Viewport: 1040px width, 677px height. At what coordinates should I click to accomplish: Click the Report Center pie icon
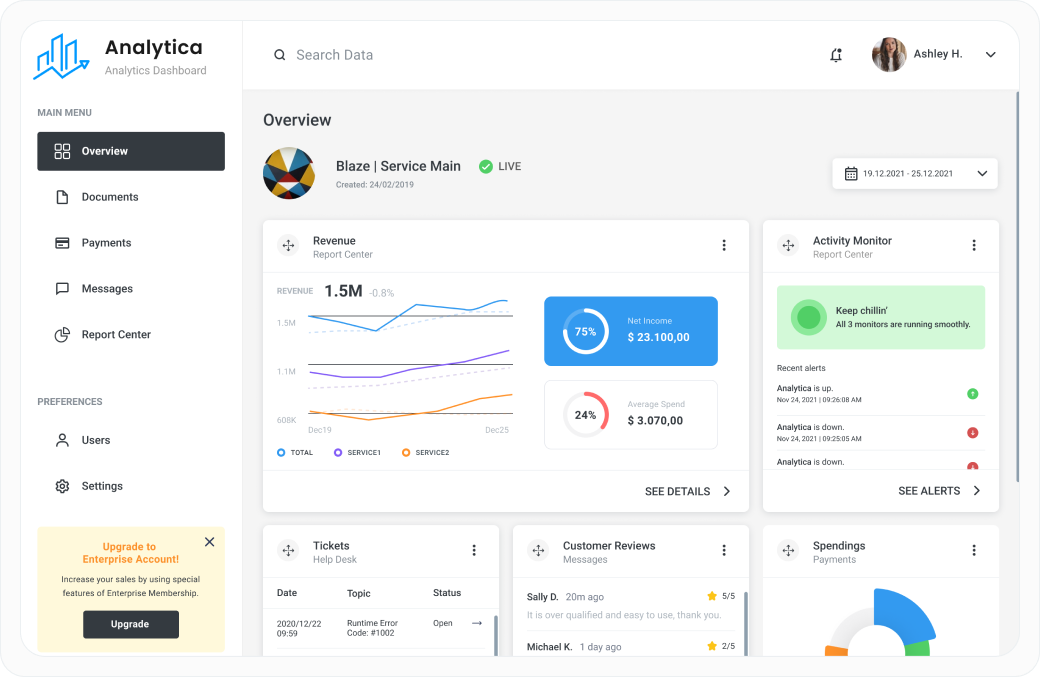pos(62,334)
